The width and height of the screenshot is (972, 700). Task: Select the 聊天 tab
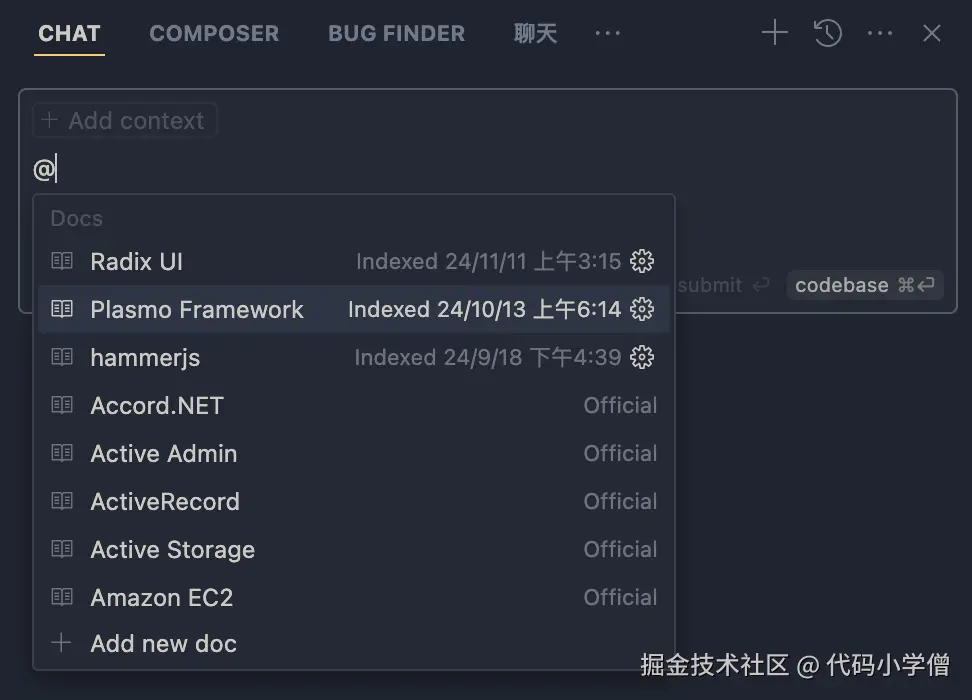tap(535, 33)
